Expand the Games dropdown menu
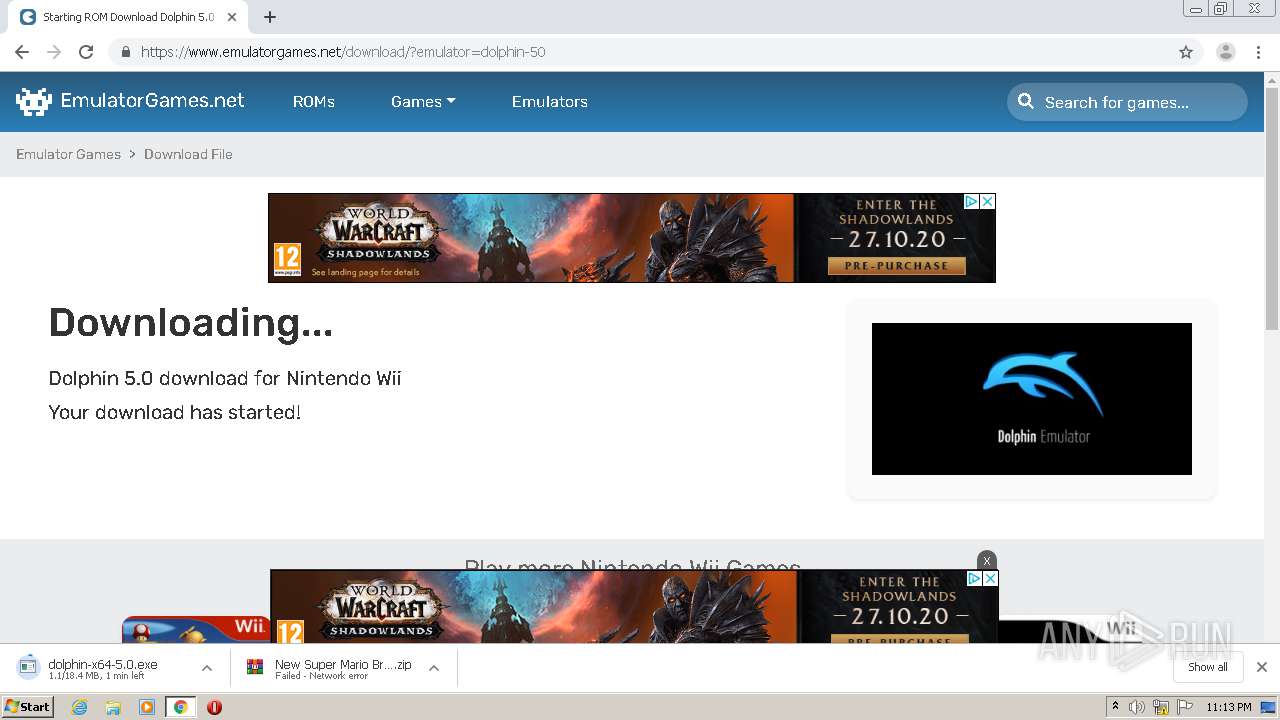Screen dimensions: 1280x720 click(x=423, y=101)
